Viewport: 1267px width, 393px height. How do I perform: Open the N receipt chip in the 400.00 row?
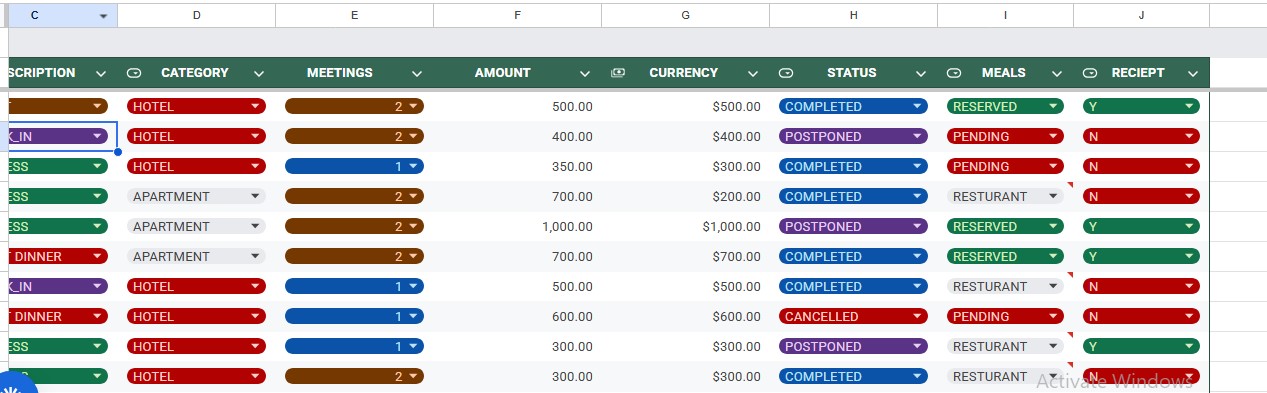[1141, 136]
